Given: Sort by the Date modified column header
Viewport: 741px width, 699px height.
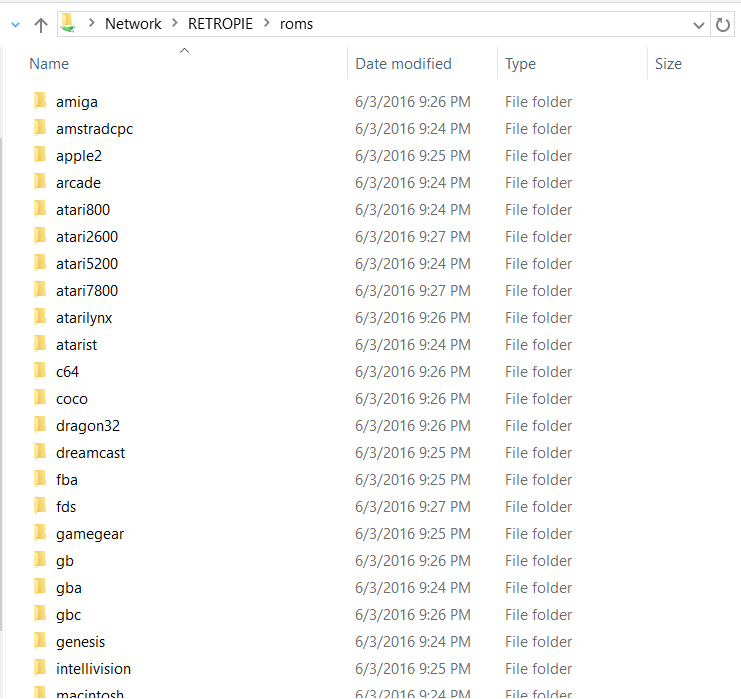Looking at the screenshot, I should 404,64.
